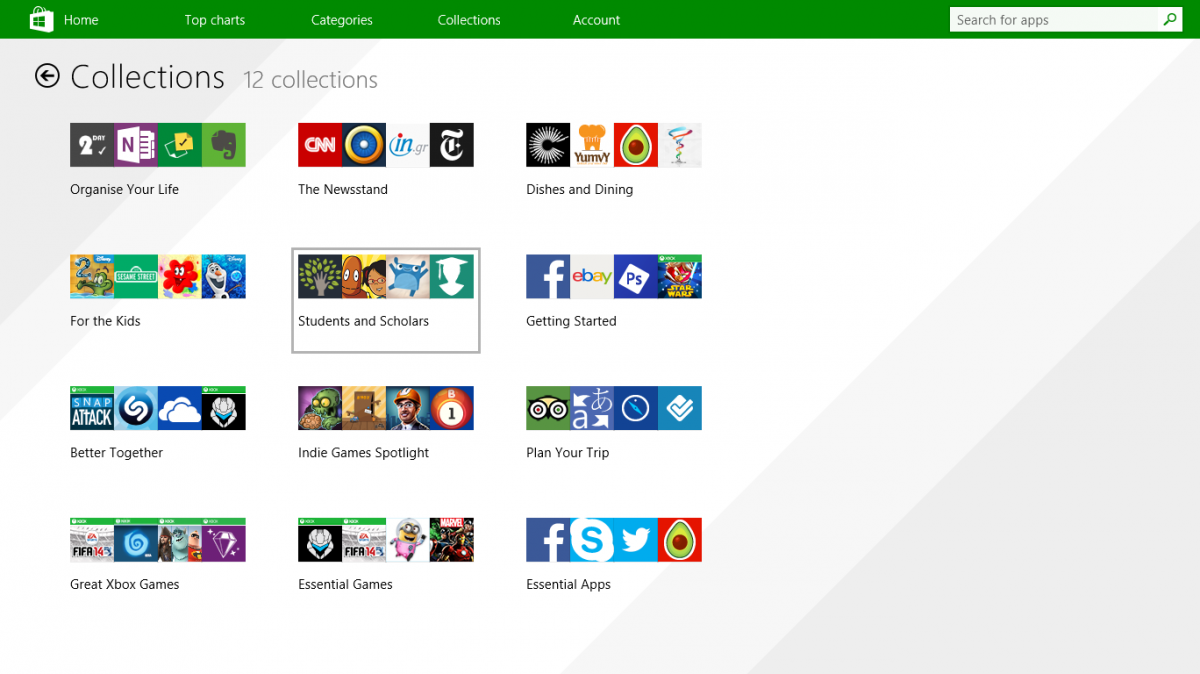
Task: Open the Collections menu item
Action: [469, 20]
